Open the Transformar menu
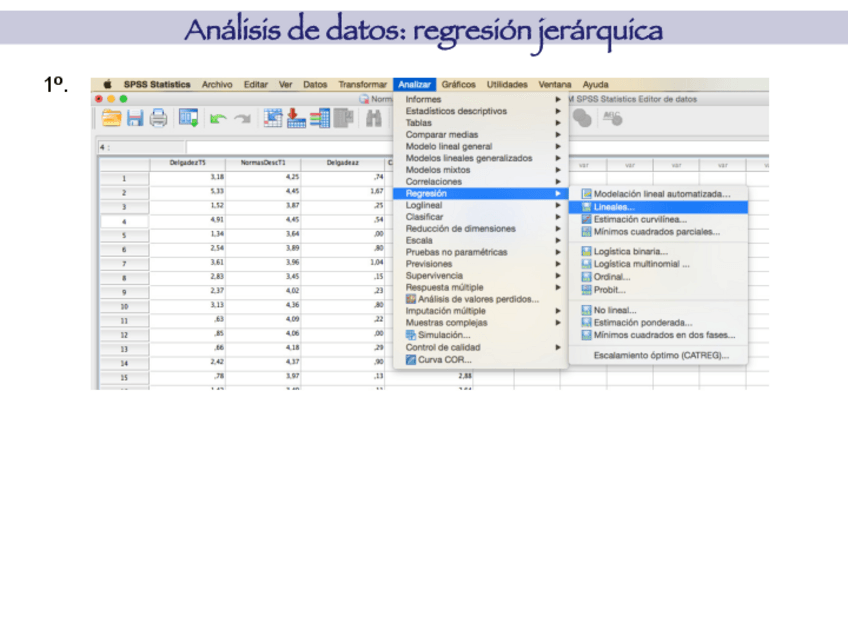This screenshot has height=636, width=848. pyautogui.click(x=362, y=85)
